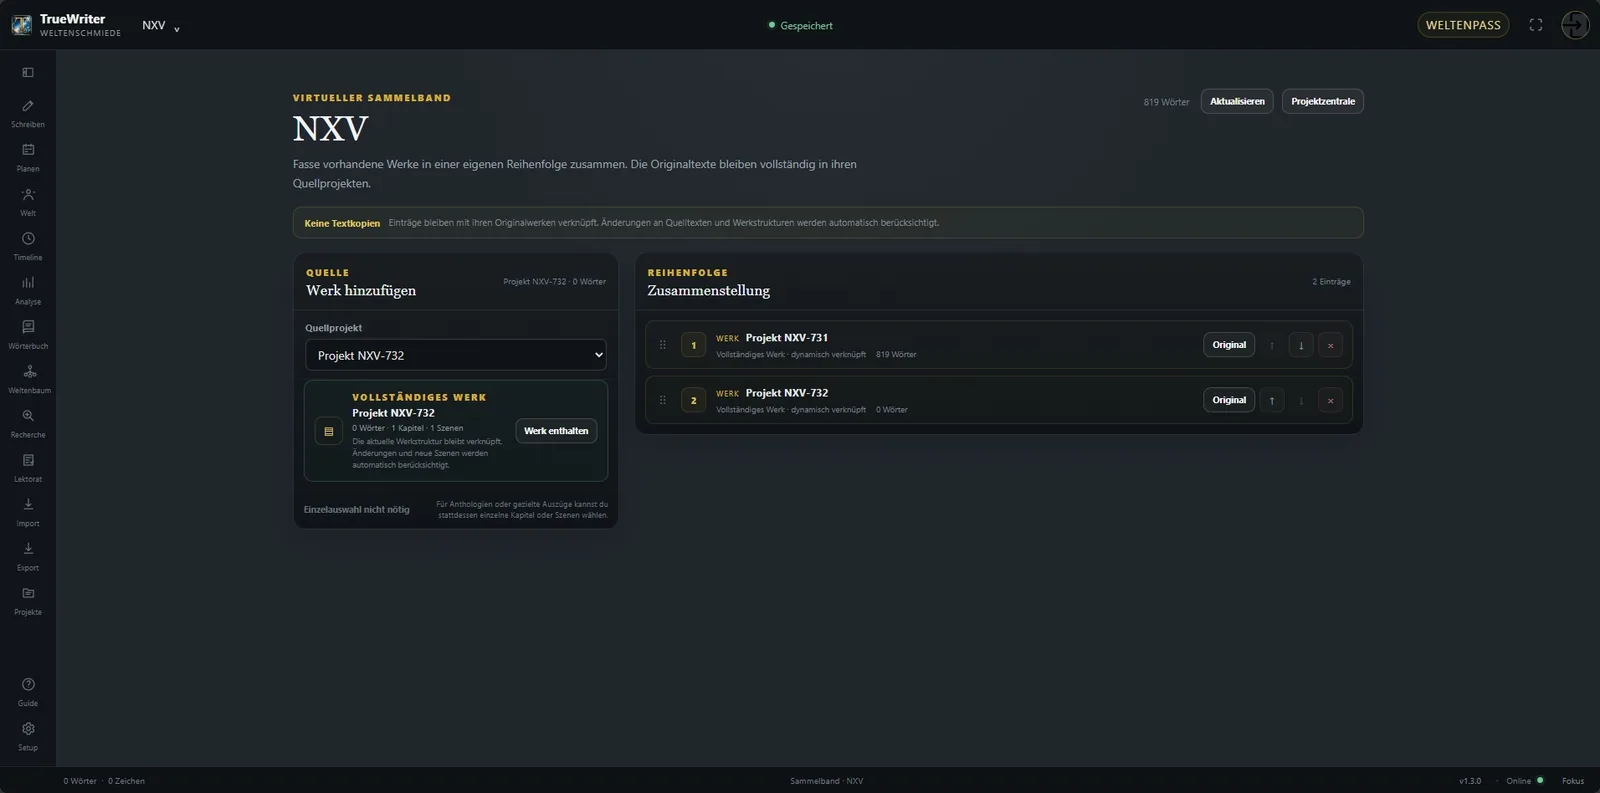Show the Timeline view
The height and width of the screenshot is (793, 1600).
tap(28, 245)
